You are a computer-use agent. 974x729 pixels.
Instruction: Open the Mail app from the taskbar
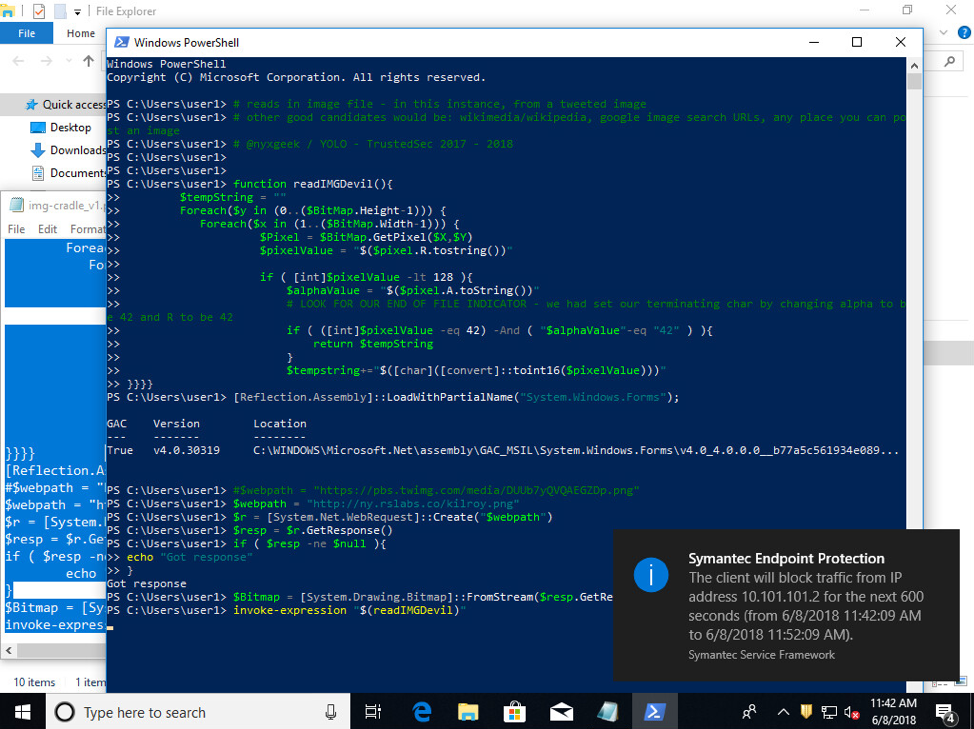[x=561, y=712]
